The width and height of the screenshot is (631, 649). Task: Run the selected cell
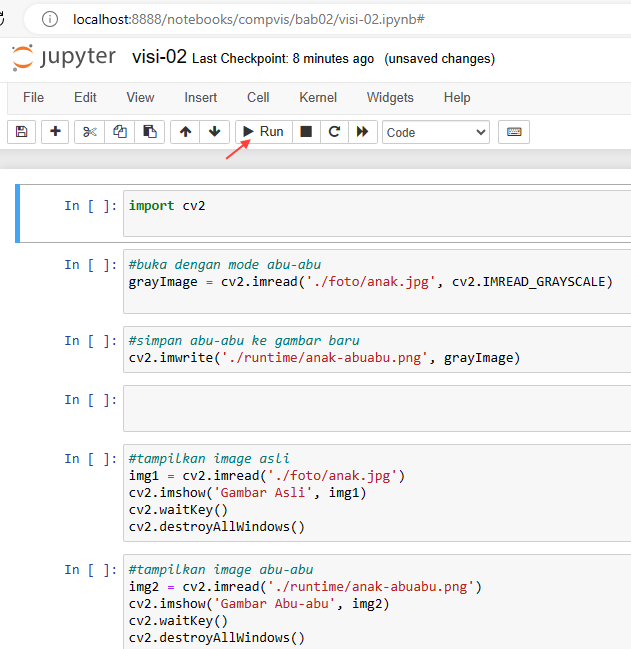point(264,132)
